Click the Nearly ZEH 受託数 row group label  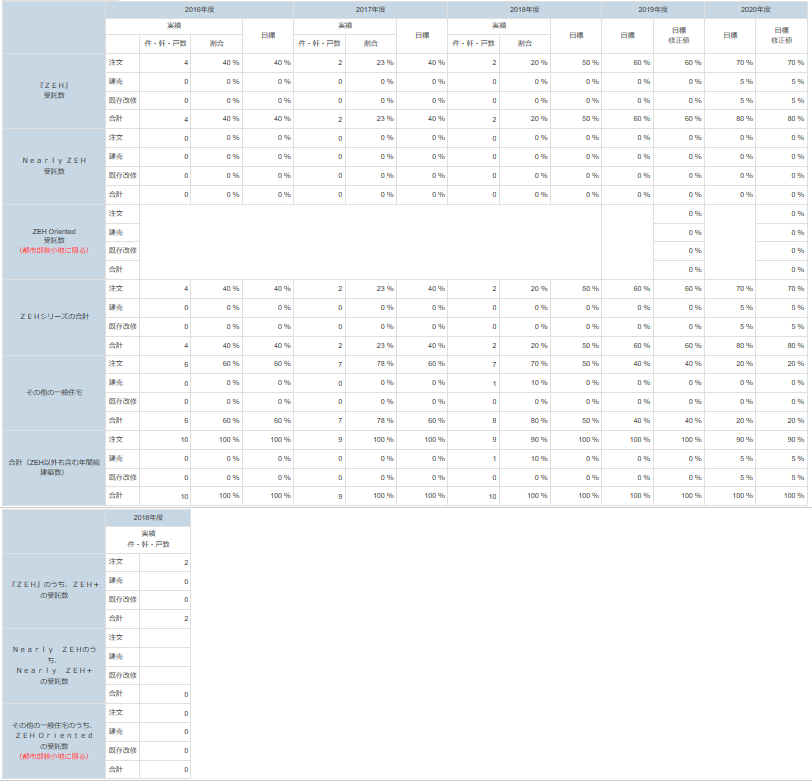pyautogui.click(x=54, y=166)
